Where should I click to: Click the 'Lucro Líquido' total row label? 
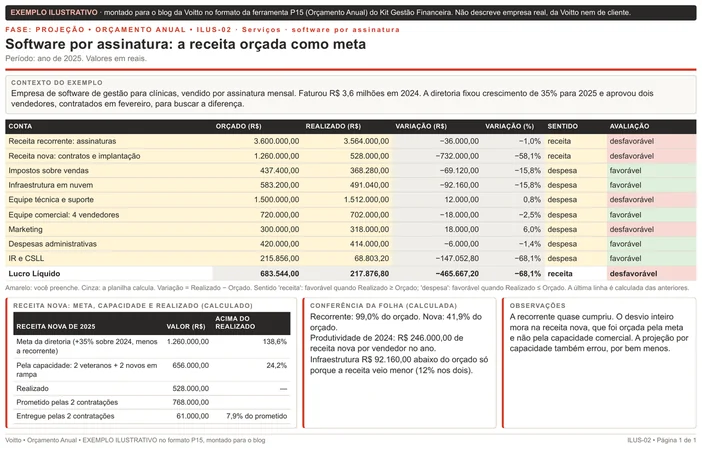click(34, 274)
